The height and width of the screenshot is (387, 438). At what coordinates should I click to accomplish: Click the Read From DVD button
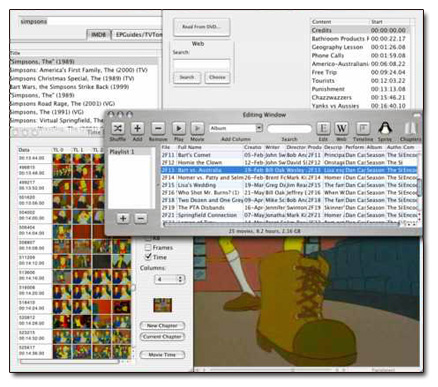pyautogui.click(x=201, y=27)
